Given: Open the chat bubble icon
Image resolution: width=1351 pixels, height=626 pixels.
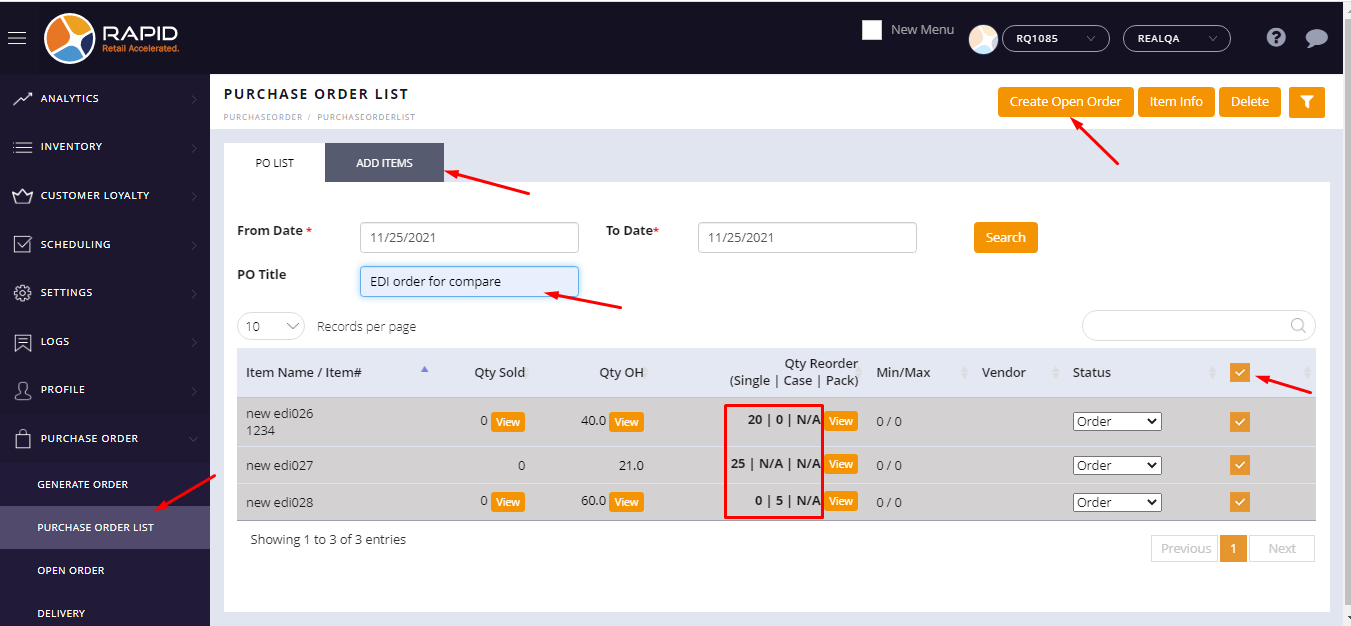Looking at the screenshot, I should 1316,38.
